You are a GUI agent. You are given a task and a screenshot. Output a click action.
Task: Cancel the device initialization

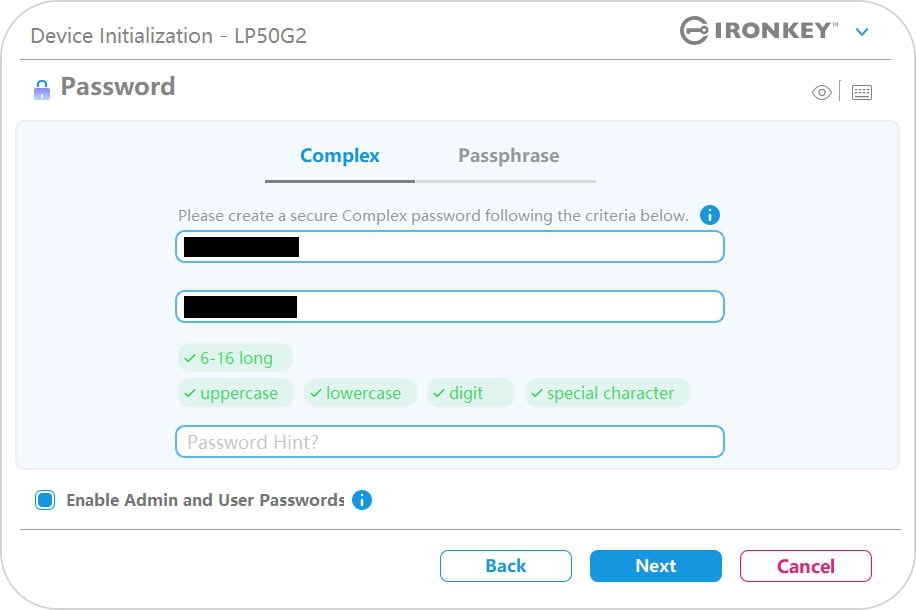pyautogui.click(x=805, y=566)
